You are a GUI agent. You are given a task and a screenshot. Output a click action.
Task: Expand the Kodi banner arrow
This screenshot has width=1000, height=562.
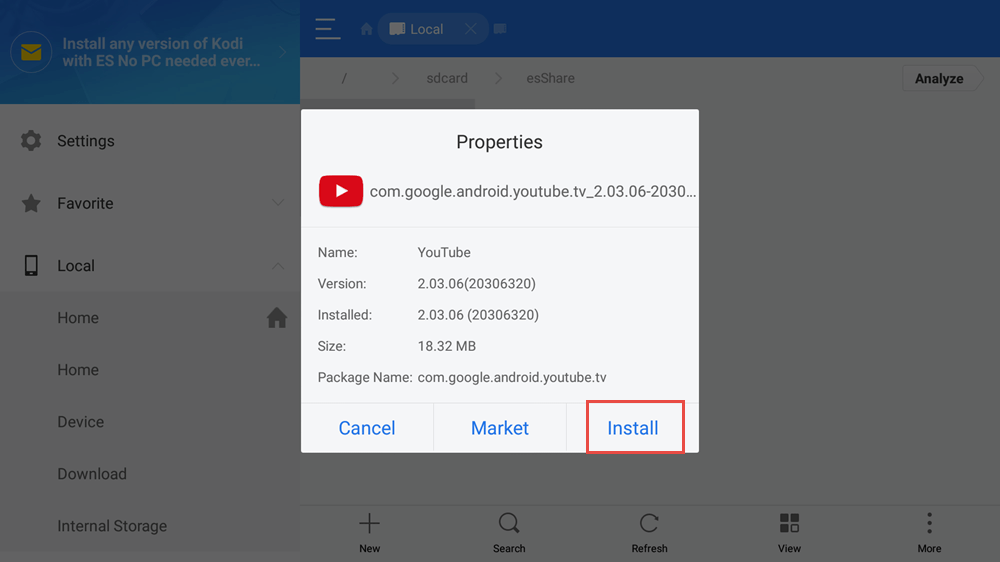click(282, 52)
